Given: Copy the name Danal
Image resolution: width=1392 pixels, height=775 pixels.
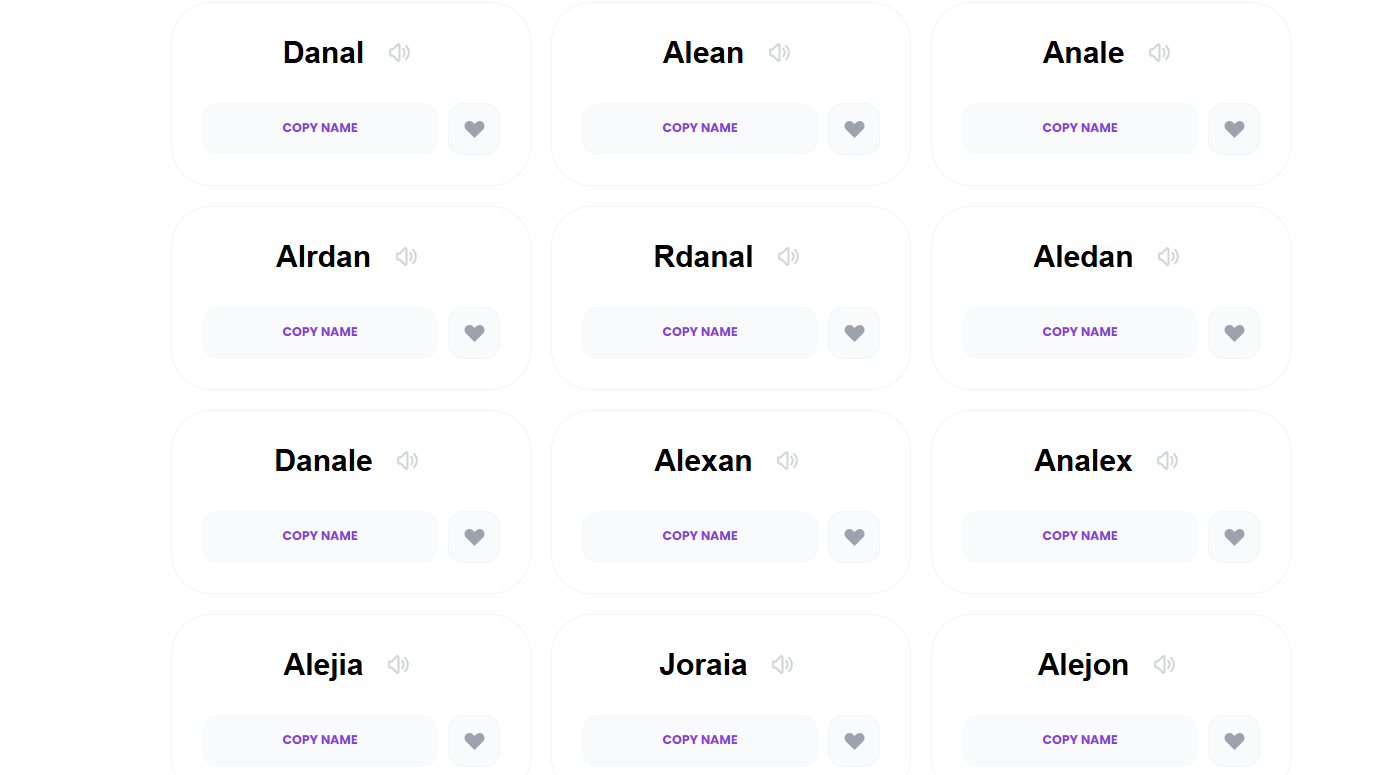Looking at the screenshot, I should (320, 128).
